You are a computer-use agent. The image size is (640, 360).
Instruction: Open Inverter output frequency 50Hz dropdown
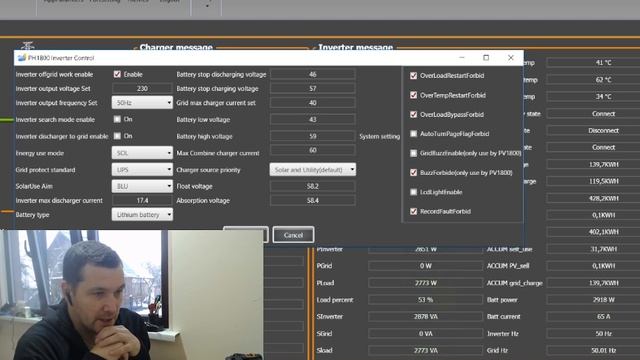[142, 103]
